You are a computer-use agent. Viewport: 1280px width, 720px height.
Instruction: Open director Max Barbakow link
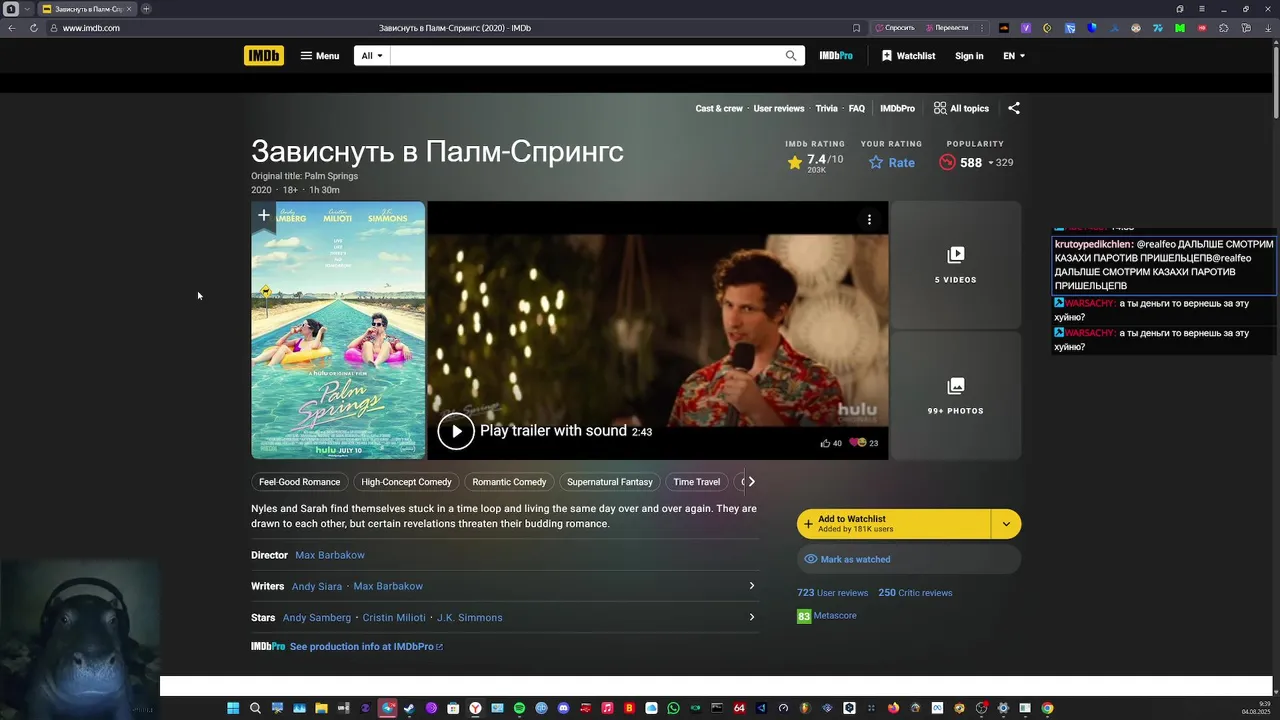point(330,555)
